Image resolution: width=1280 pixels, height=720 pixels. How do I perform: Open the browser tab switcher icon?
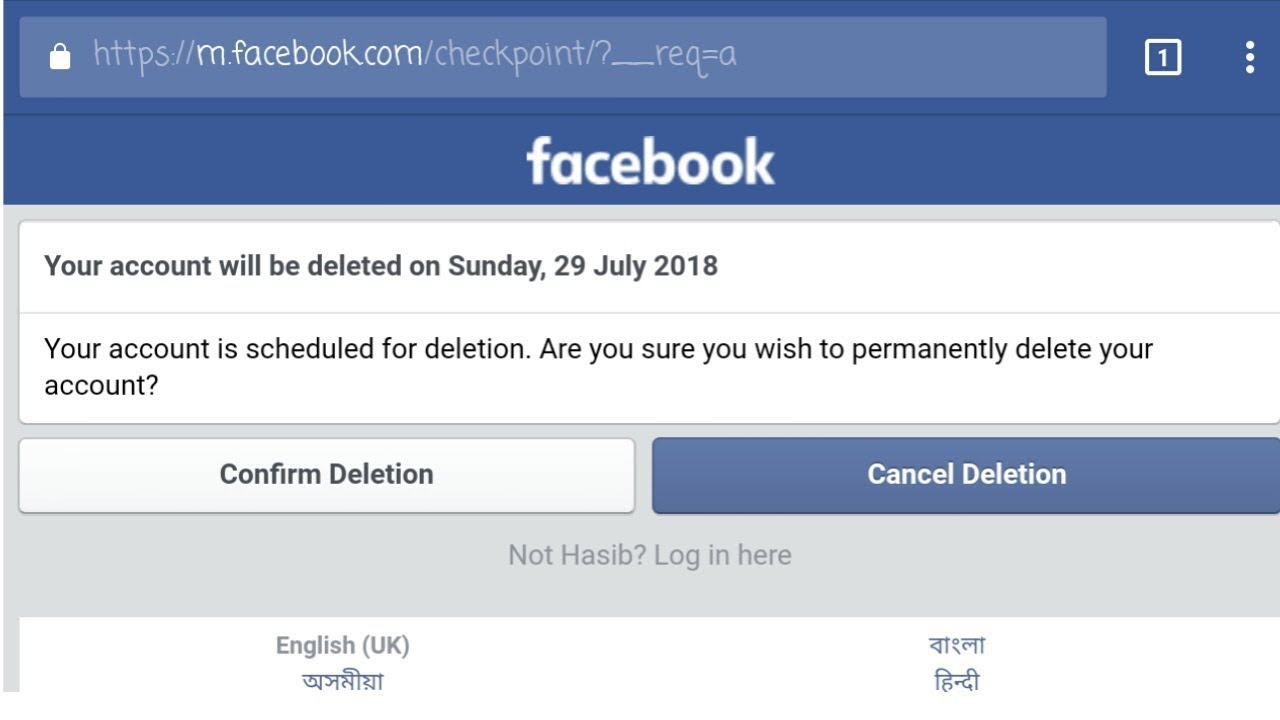(x=1162, y=58)
